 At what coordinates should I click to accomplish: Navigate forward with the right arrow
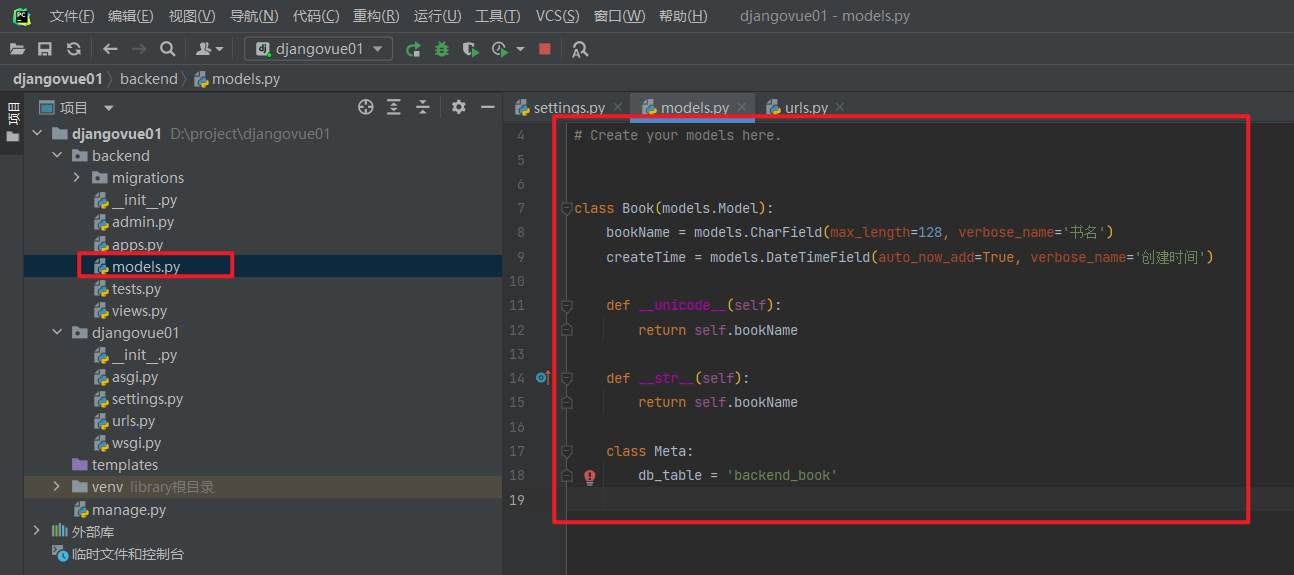click(139, 48)
